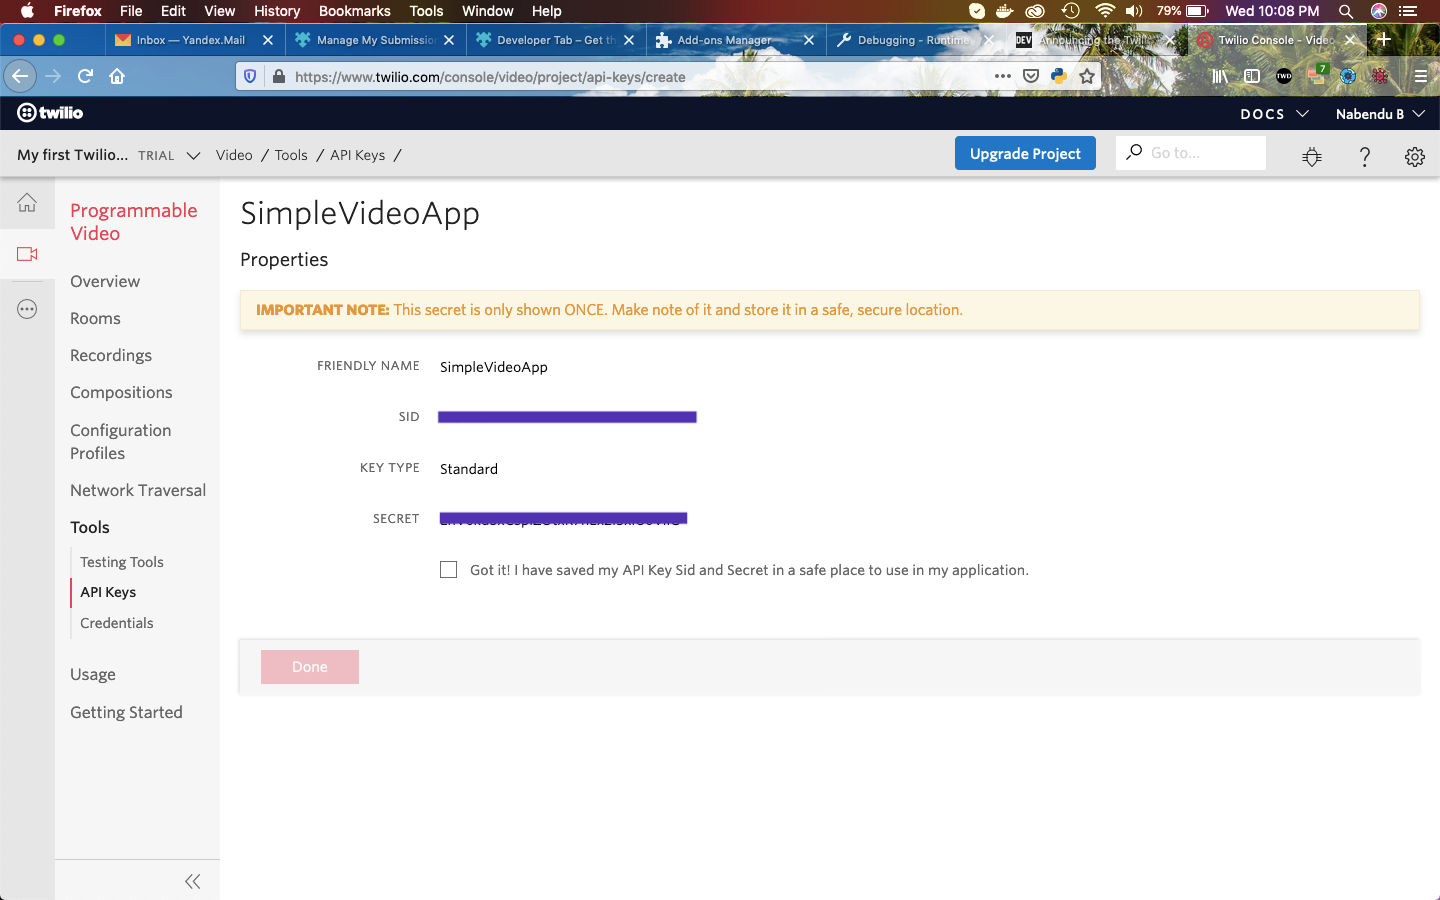The width and height of the screenshot is (1440, 900).
Task: Click the Video breadcrumb
Action: click(234, 155)
